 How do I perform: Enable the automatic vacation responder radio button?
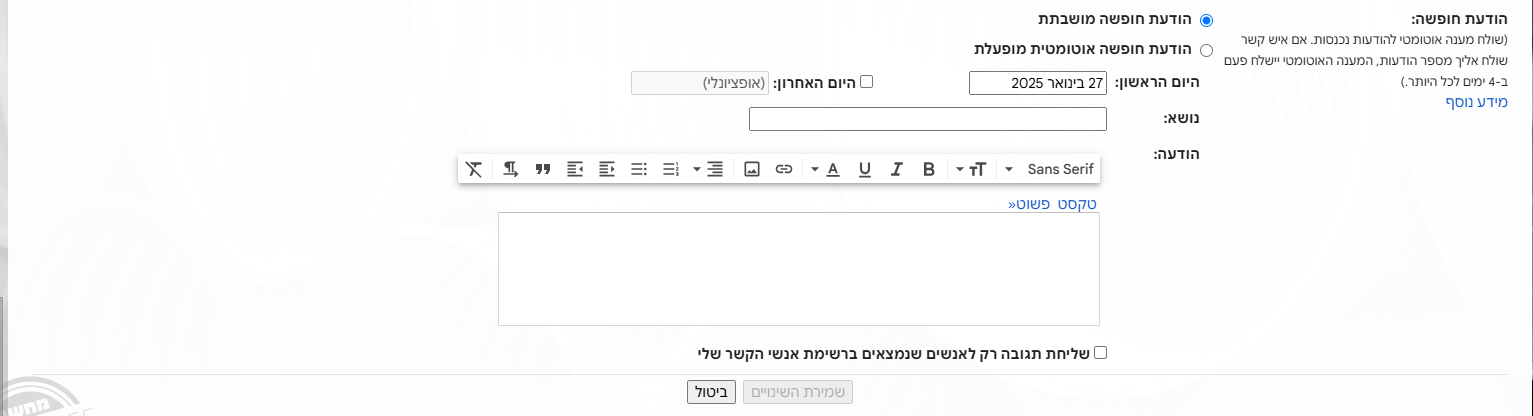pos(1206,50)
